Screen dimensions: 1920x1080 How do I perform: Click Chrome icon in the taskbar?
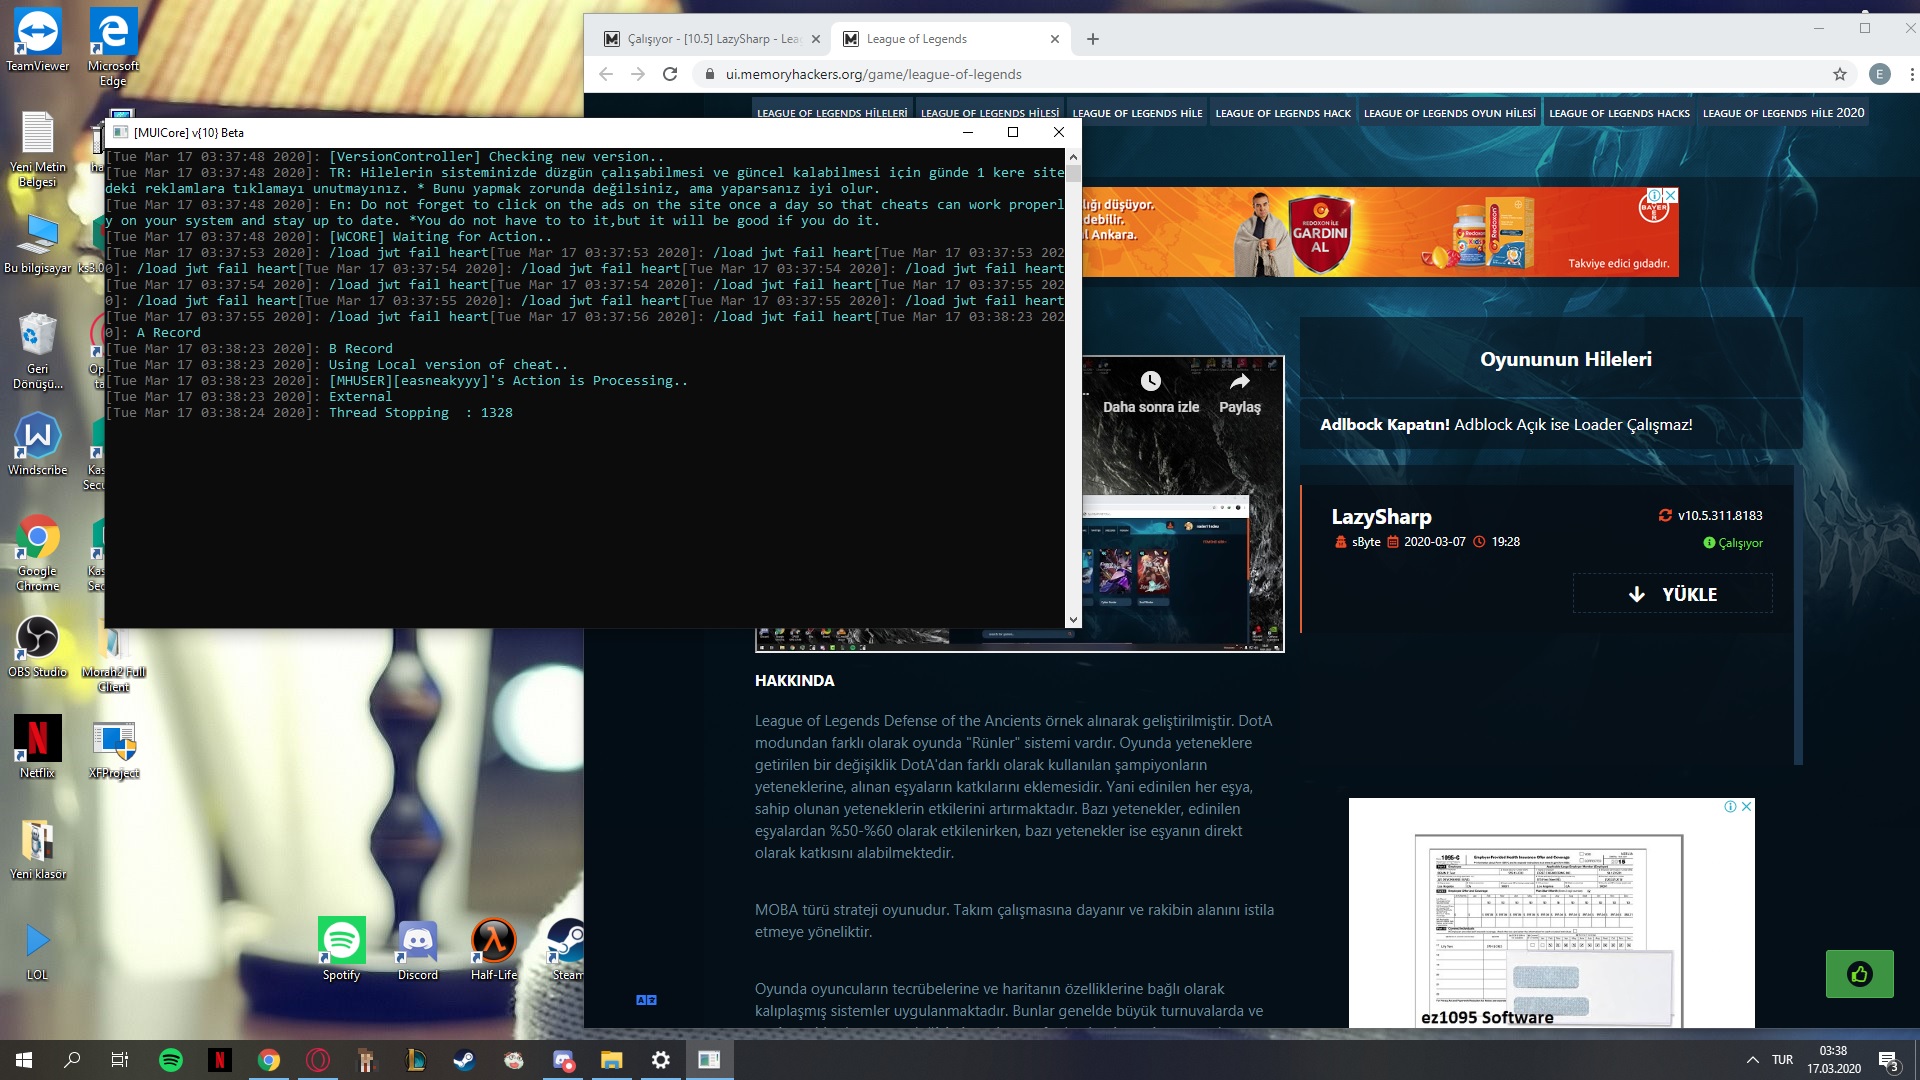coord(269,1060)
